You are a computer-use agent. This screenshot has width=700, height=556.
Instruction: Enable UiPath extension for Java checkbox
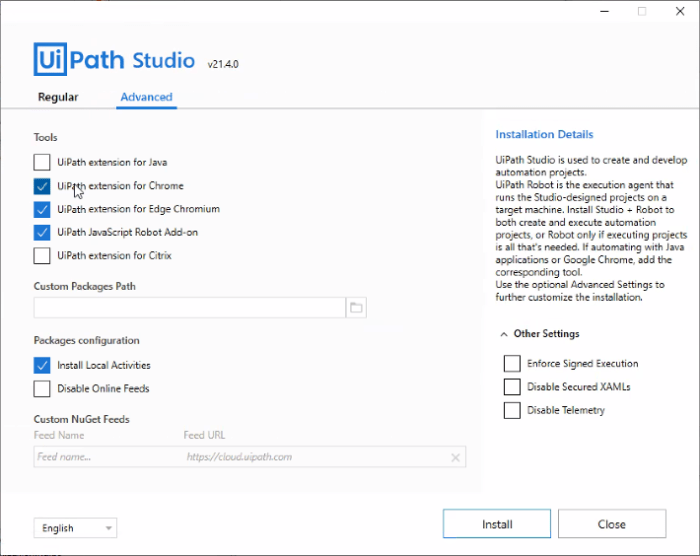pyautogui.click(x=42, y=162)
